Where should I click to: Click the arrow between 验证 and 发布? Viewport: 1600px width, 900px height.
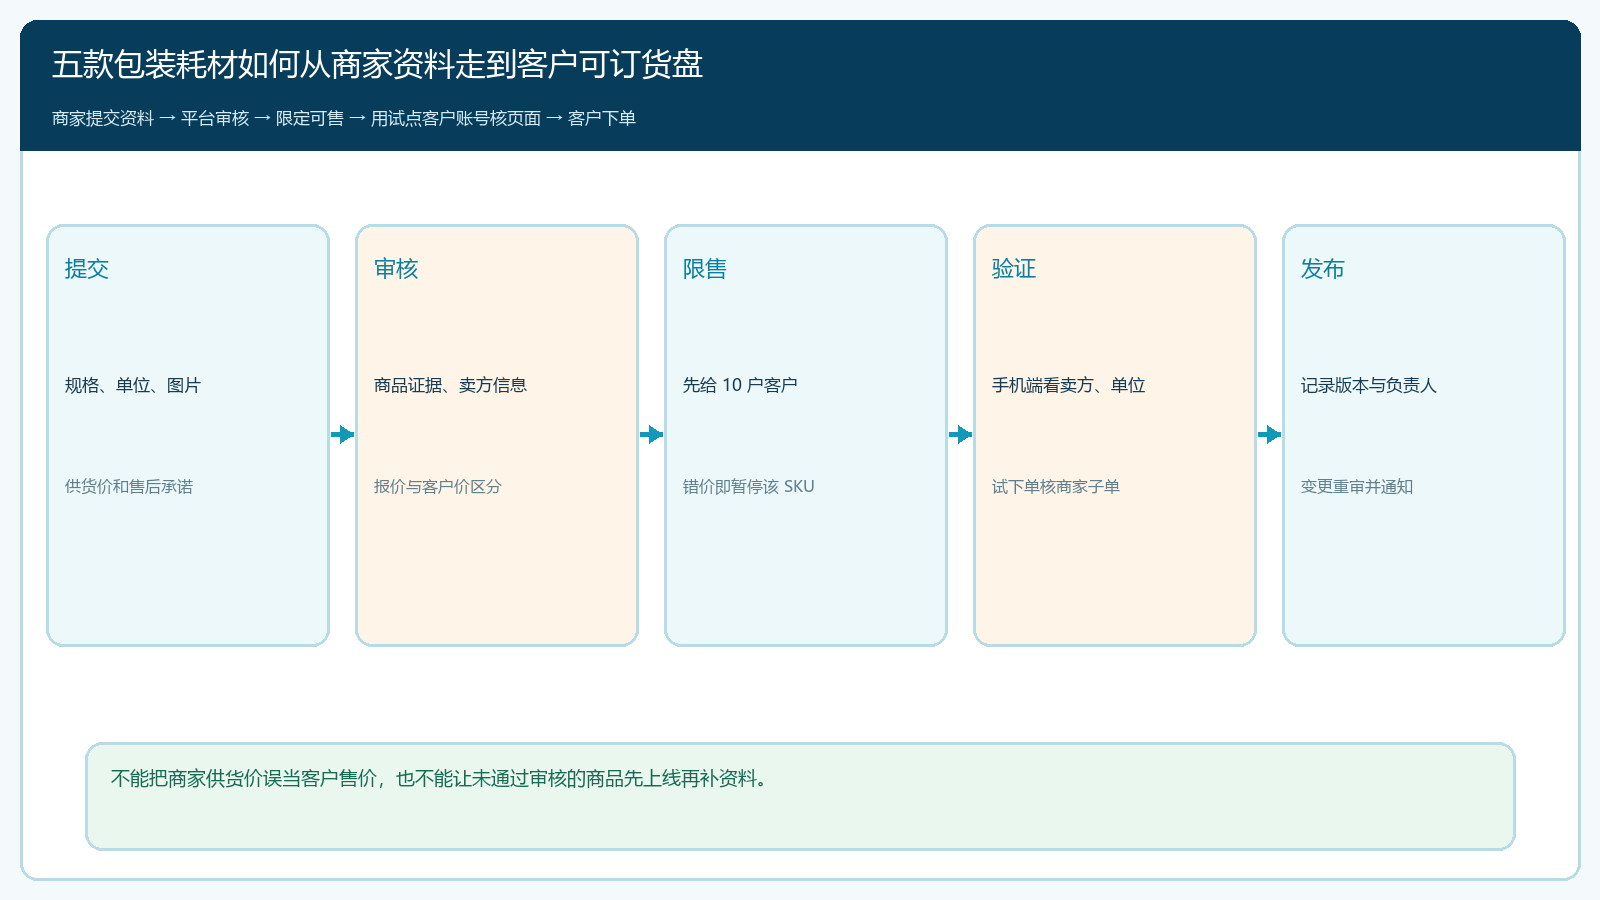(1269, 434)
